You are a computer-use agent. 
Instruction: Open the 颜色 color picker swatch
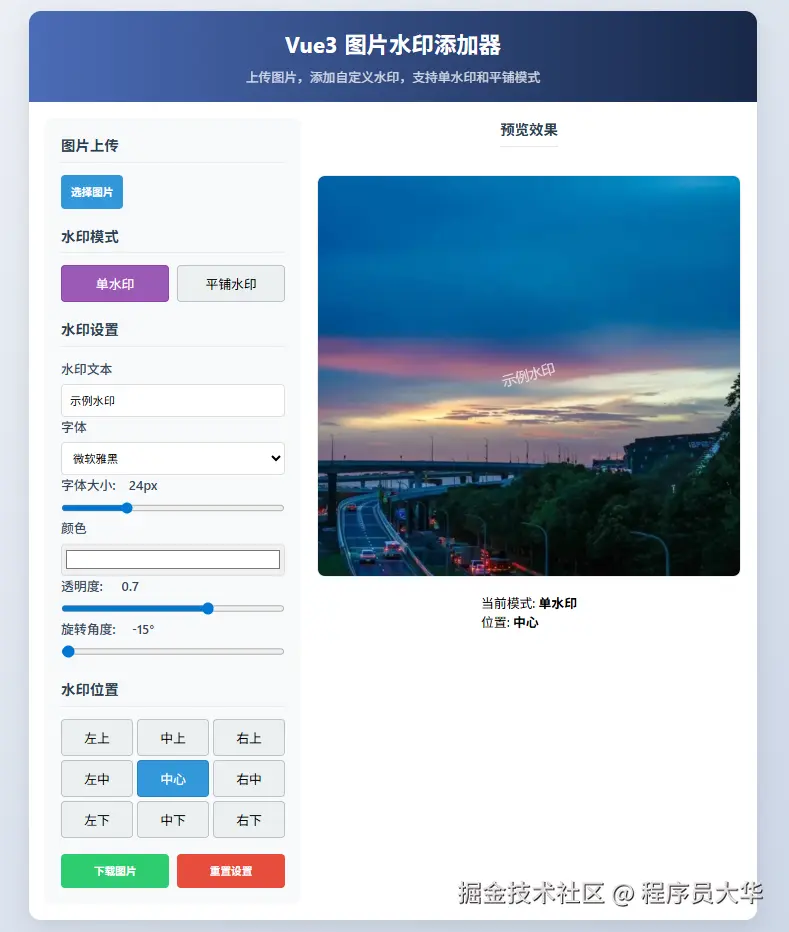click(x=173, y=559)
